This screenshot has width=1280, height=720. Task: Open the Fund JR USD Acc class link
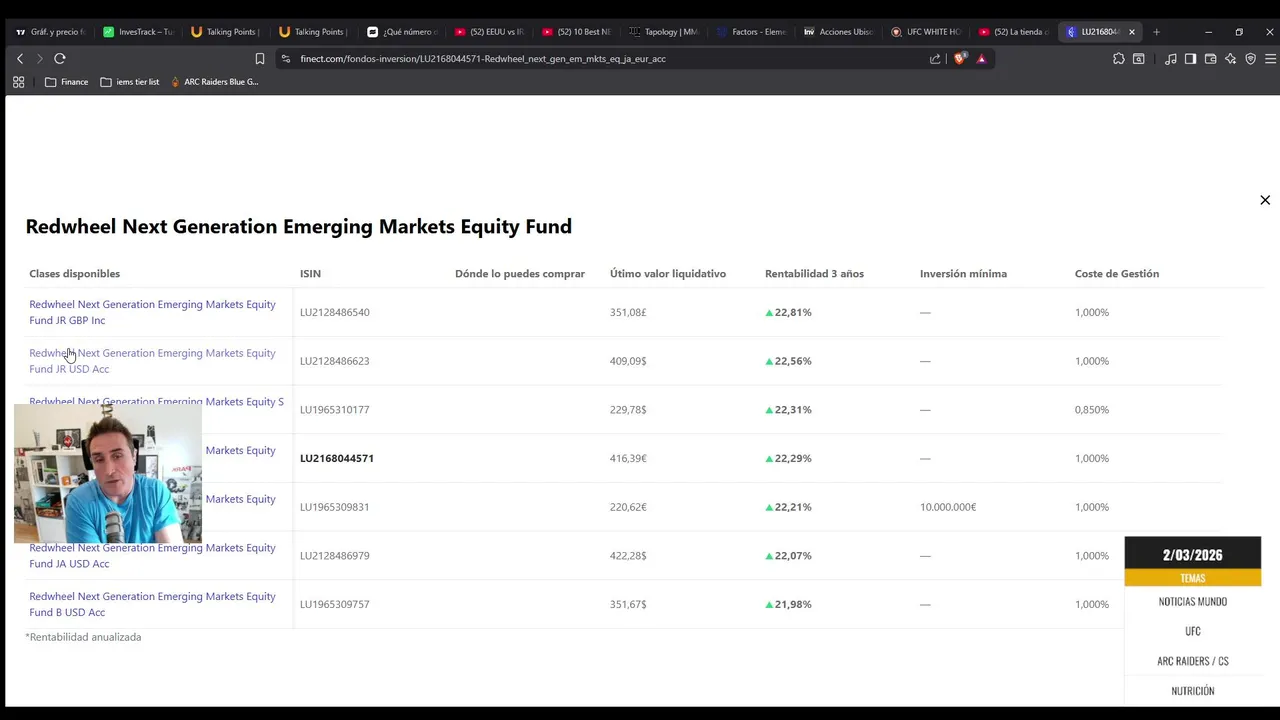pyautogui.click(x=152, y=361)
